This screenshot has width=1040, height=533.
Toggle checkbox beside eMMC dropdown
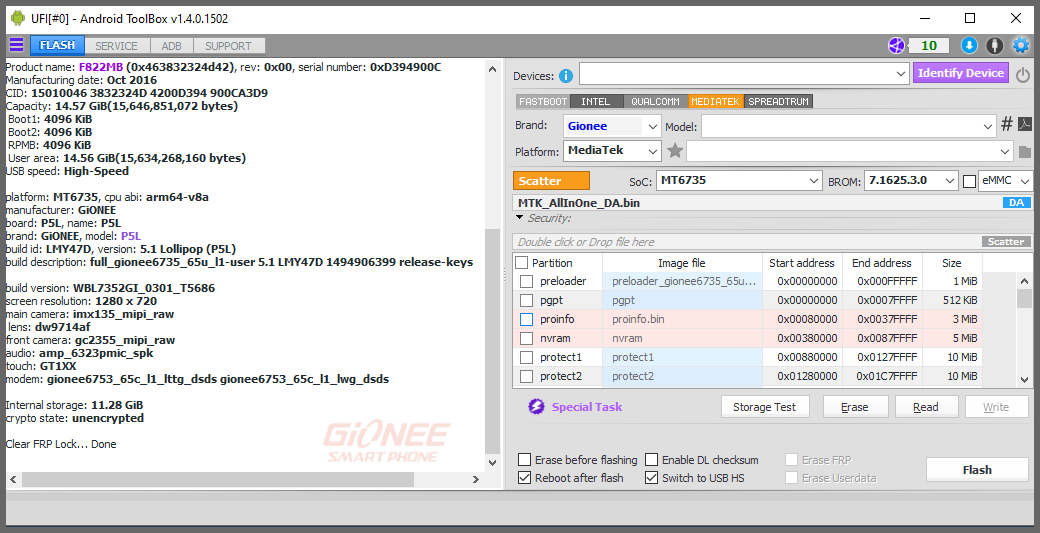pyautogui.click(x=969, y=181)
